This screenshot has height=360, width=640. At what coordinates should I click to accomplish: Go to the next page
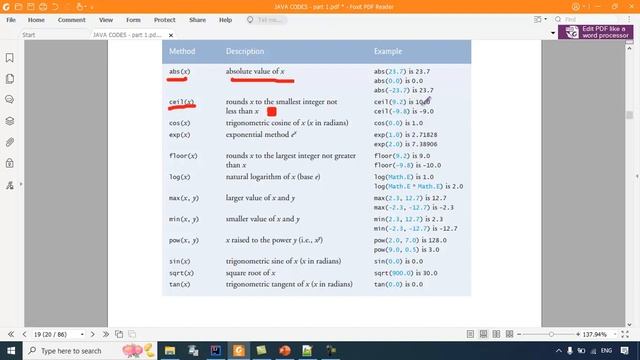[93, 334]
